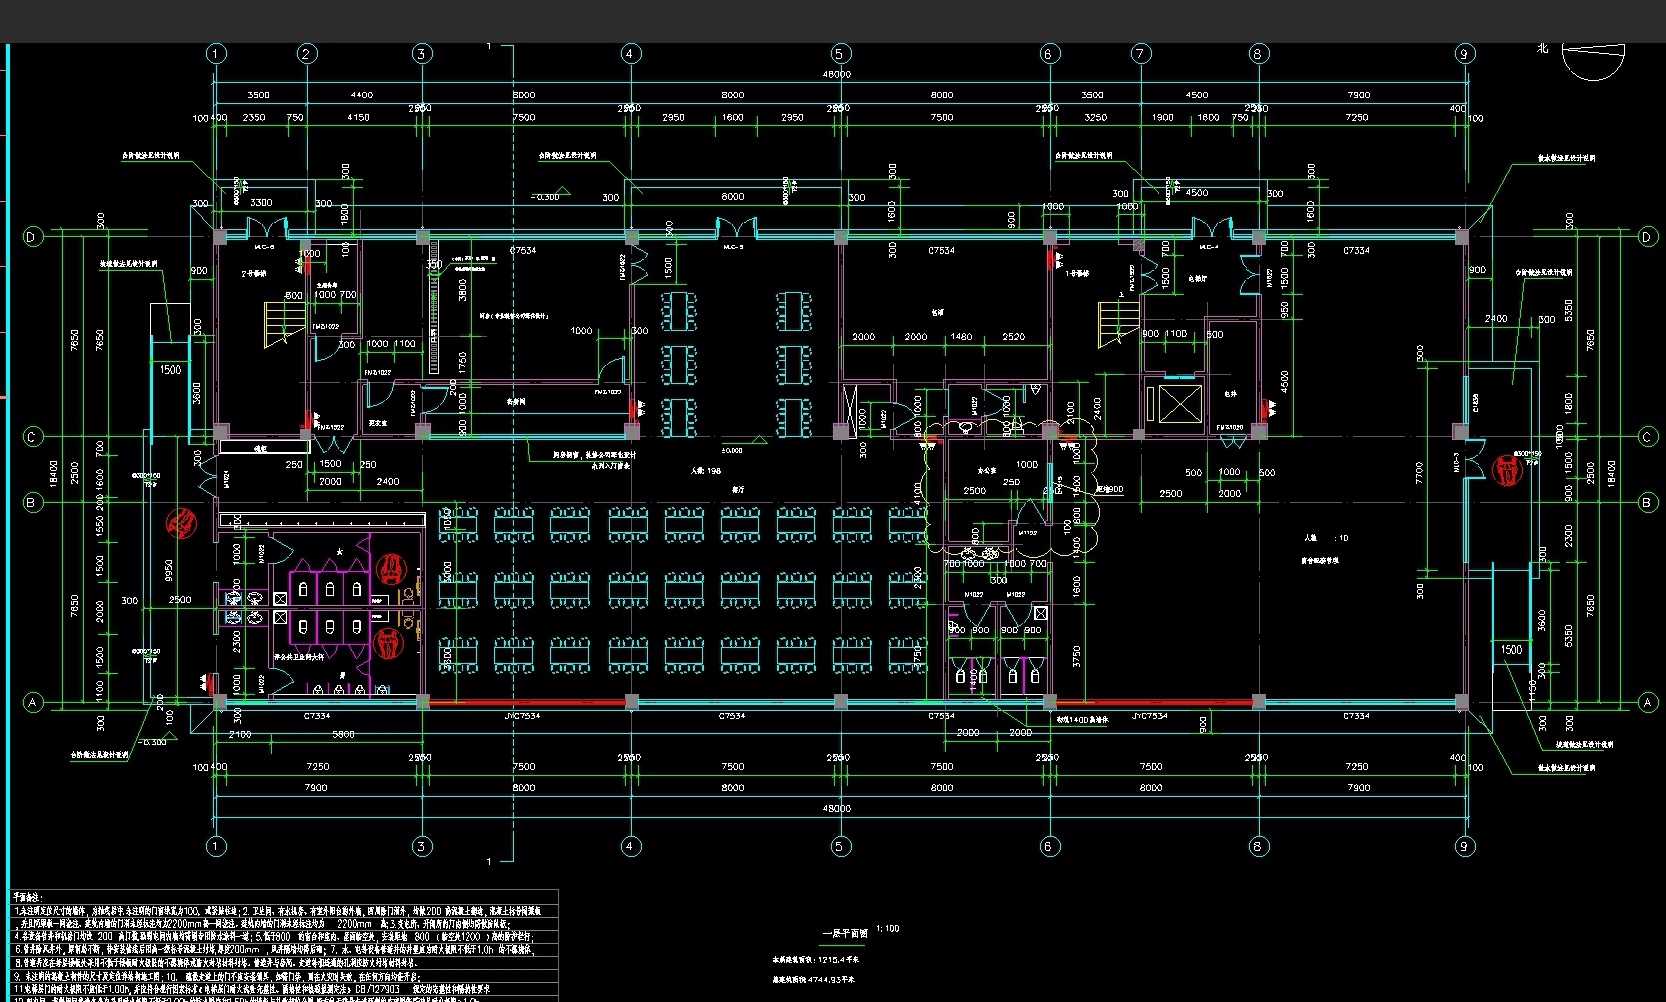Click right-side axis bubble D
Screen dimensions: 1666x1002
(1648, 237)
